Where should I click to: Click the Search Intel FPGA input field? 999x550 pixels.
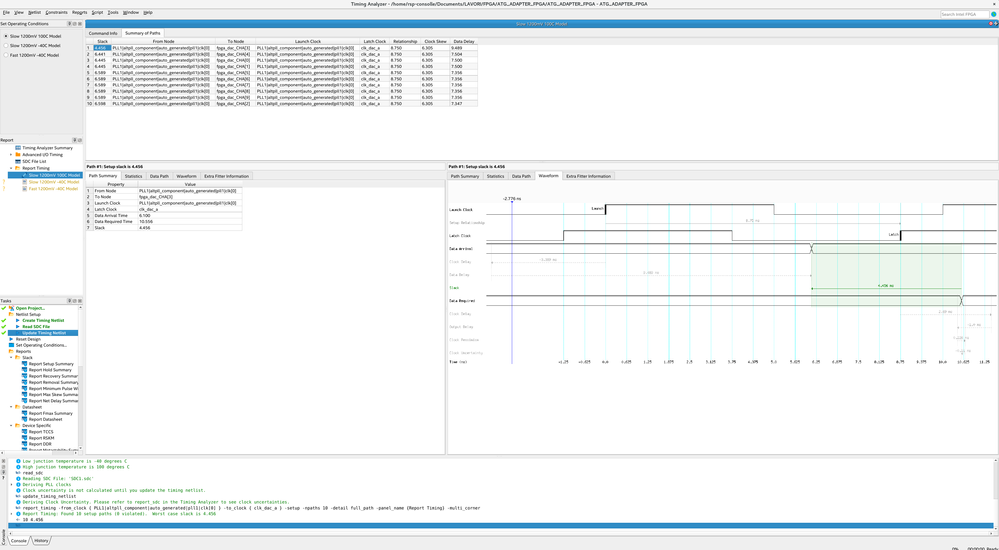[x=963, y=14]
